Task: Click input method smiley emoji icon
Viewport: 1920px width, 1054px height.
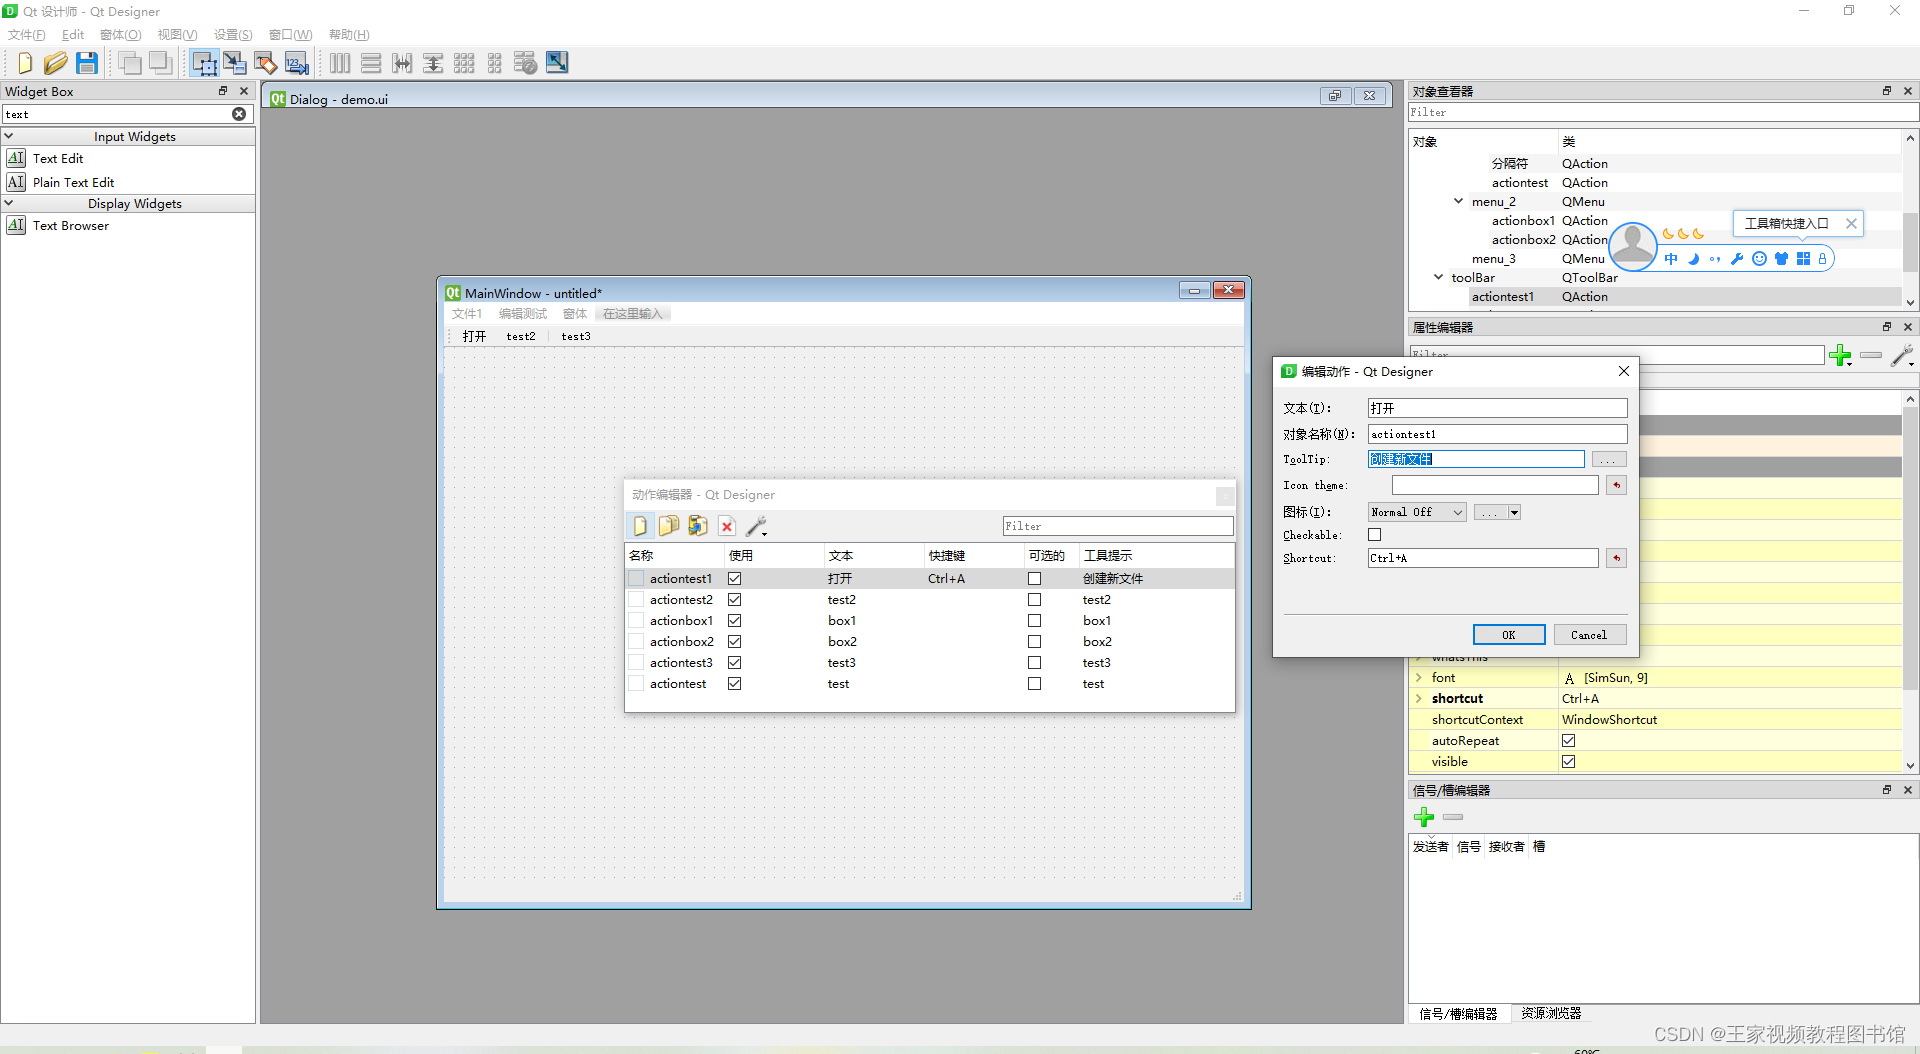Action: 1759,259
